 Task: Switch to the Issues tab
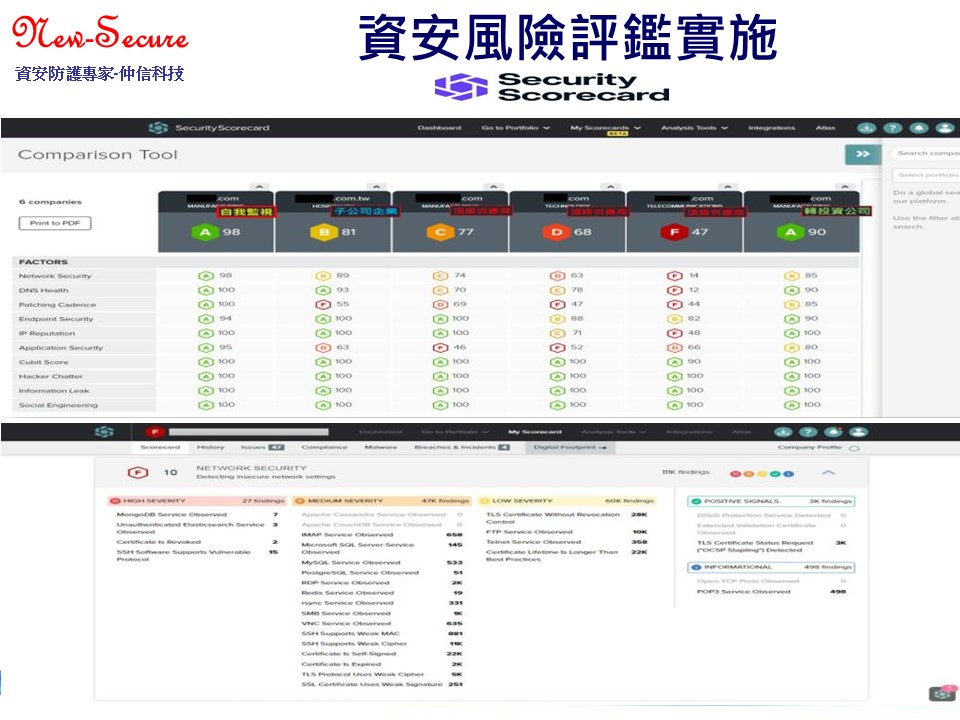click(262, 448)
